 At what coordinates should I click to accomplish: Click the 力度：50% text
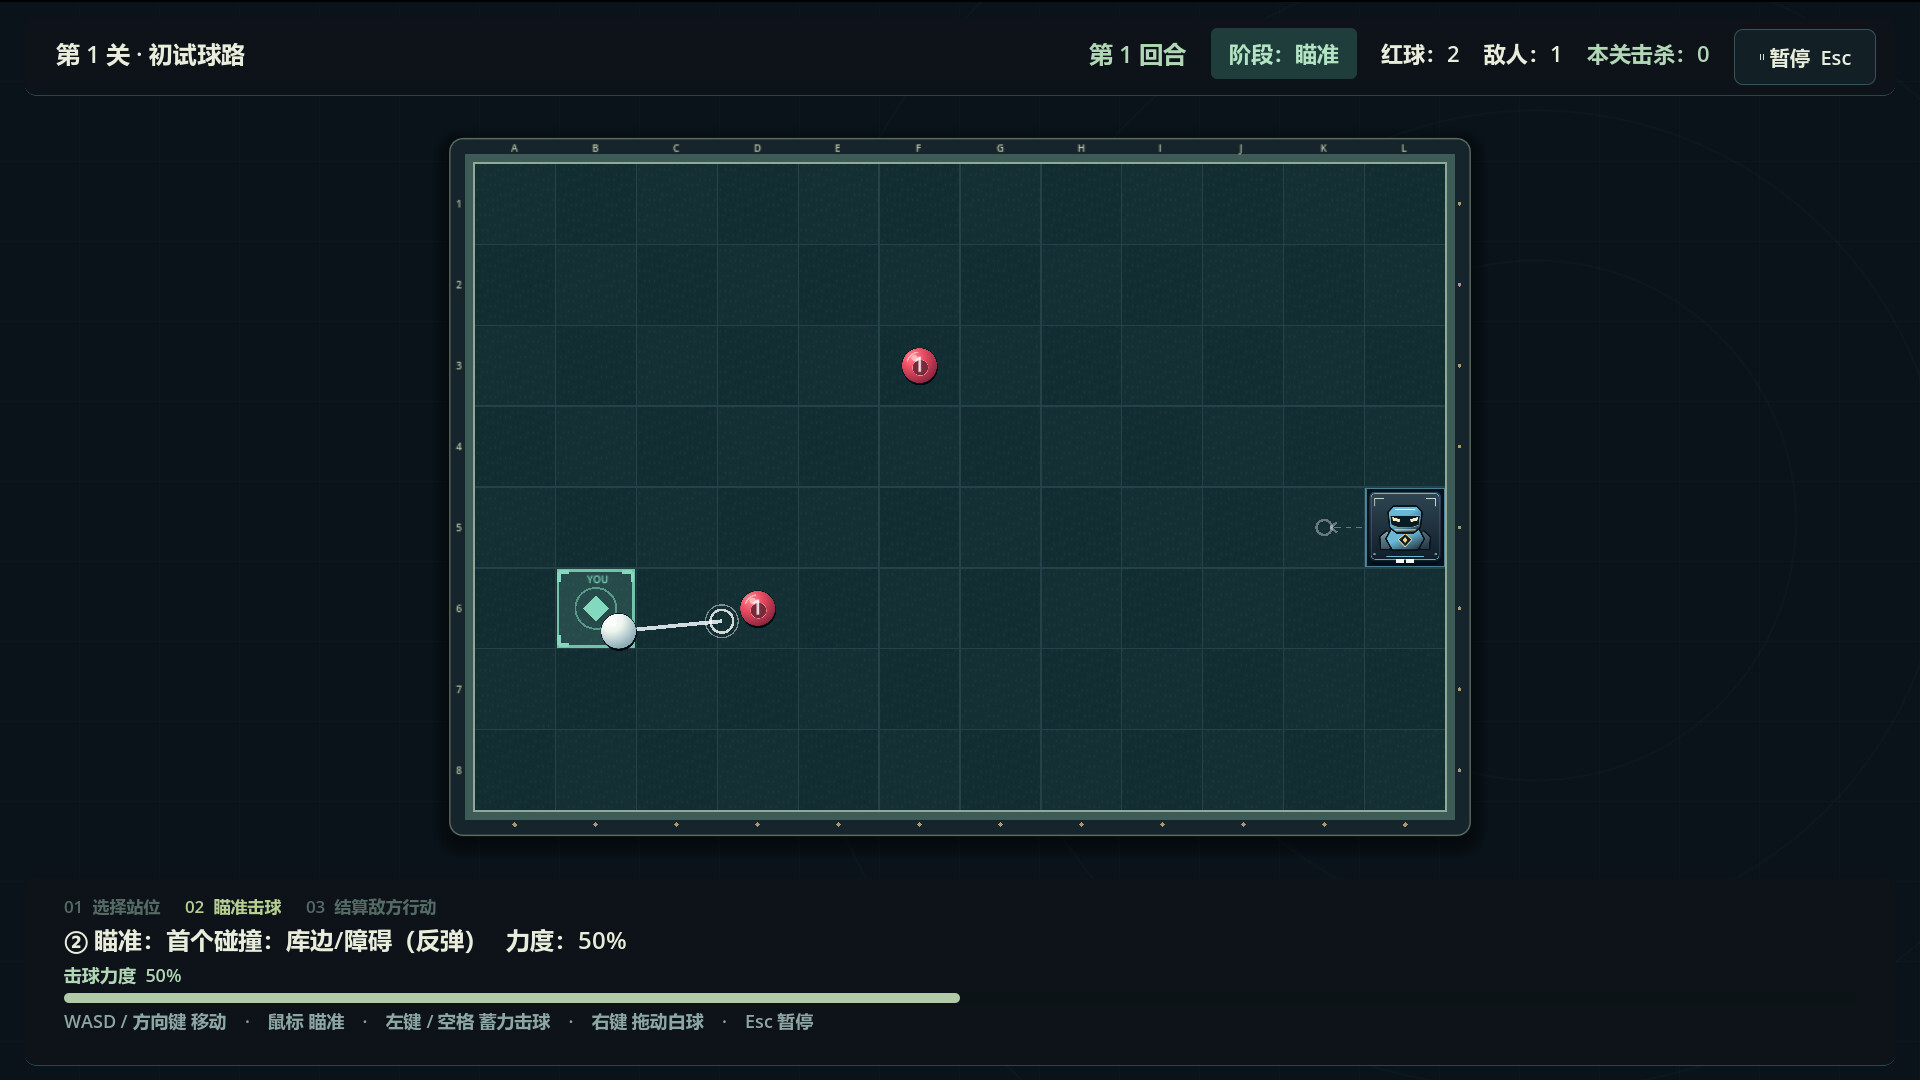point(566,941)
